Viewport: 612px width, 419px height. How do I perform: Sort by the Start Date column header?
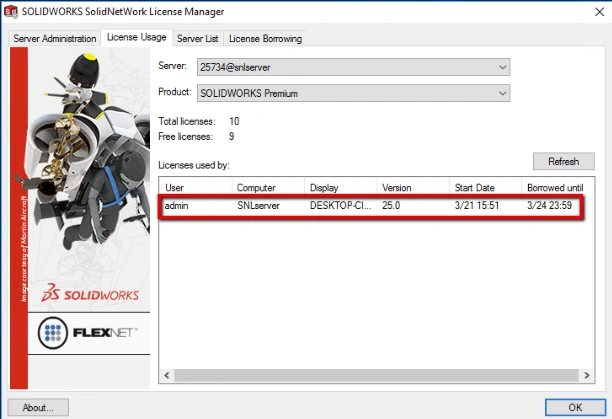click(486, 188)
